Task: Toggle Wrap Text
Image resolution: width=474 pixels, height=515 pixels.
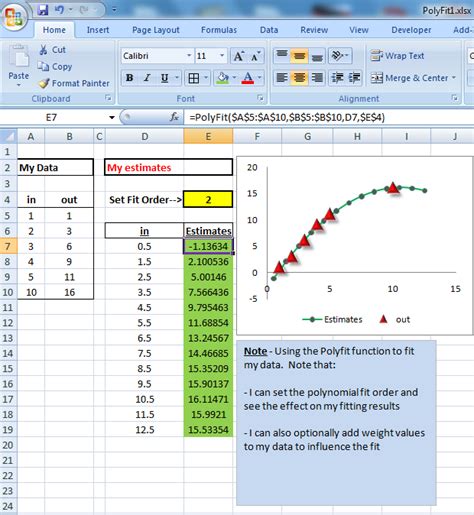Action: (397, 56)
